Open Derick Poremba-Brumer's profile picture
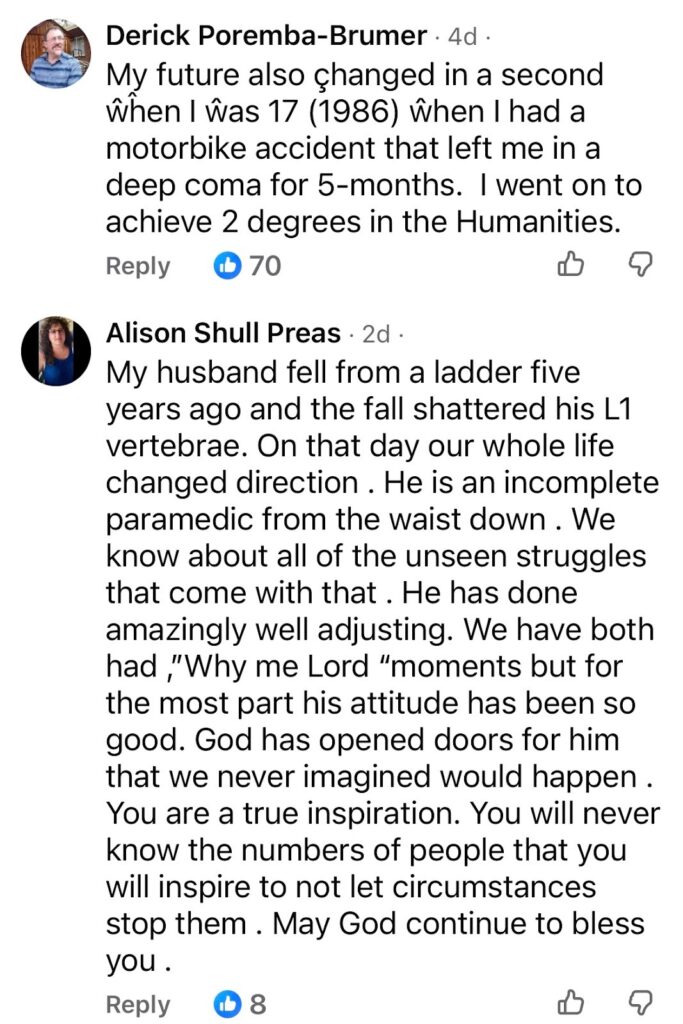Screen dimensions: 683x1024 click(x=56, y=55)
